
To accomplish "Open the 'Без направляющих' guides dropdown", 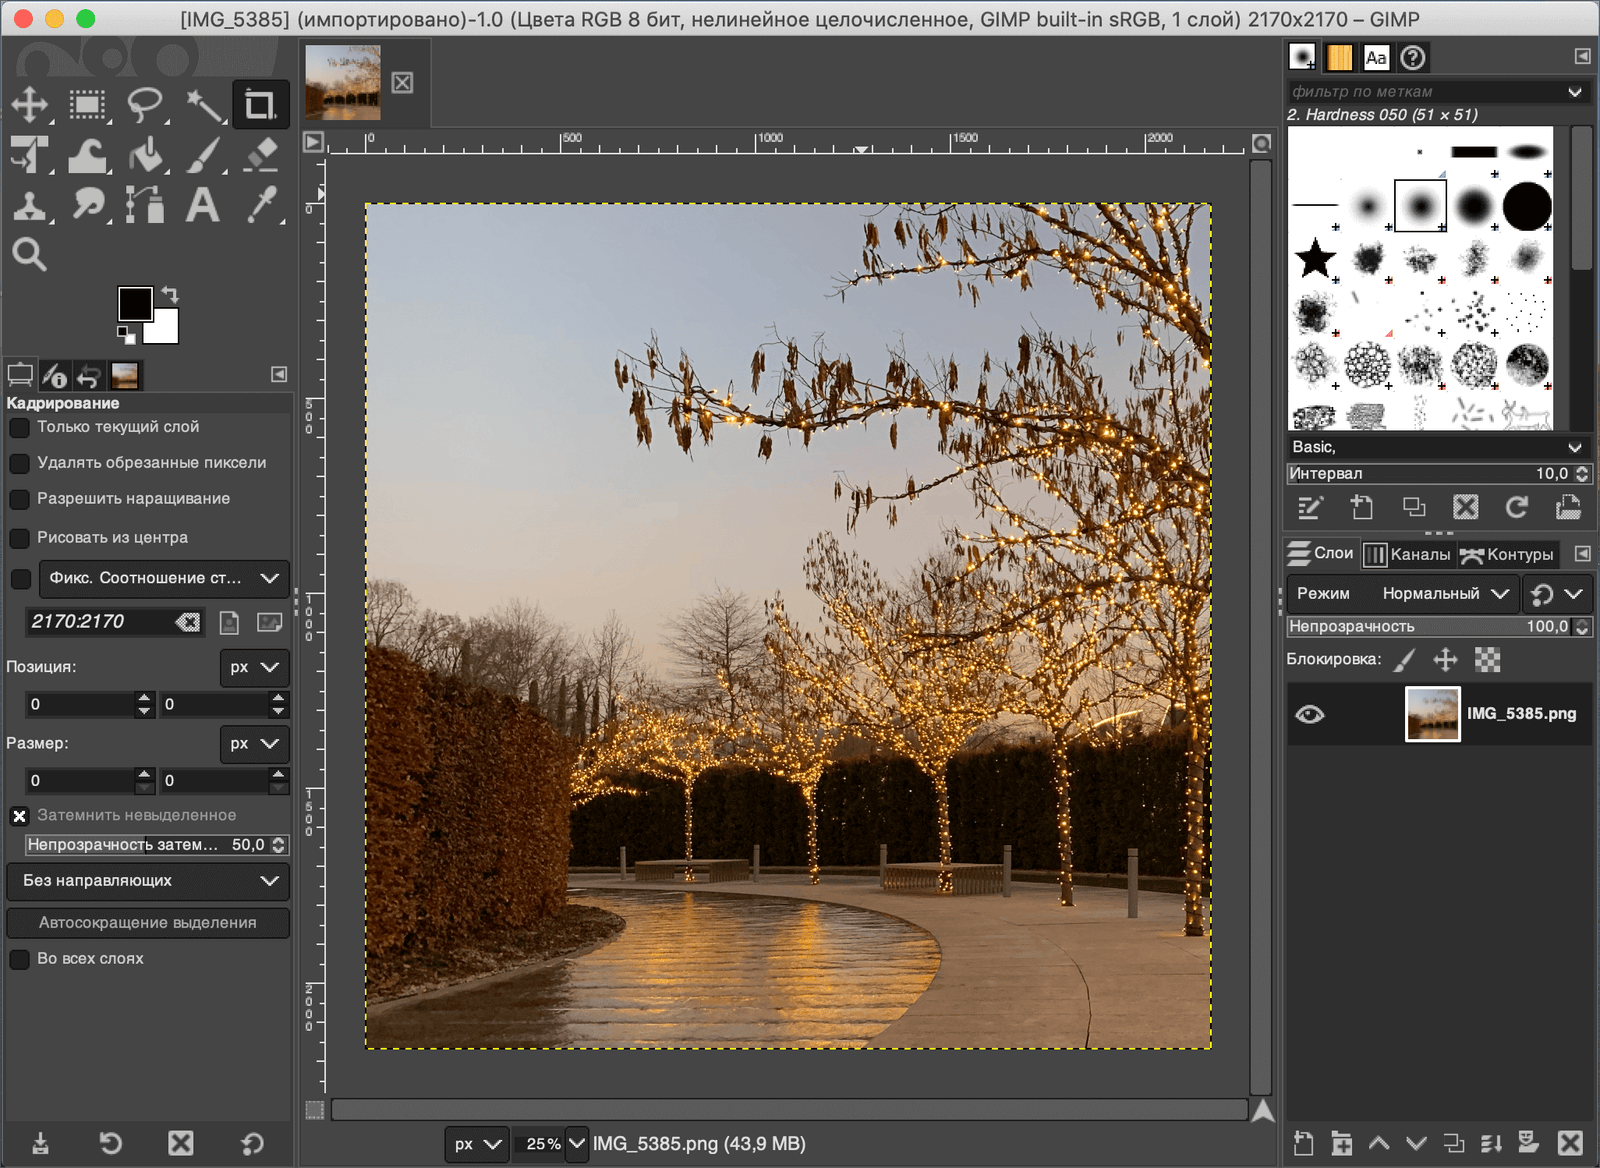I will pyautogui.click(x=148, y=881).
